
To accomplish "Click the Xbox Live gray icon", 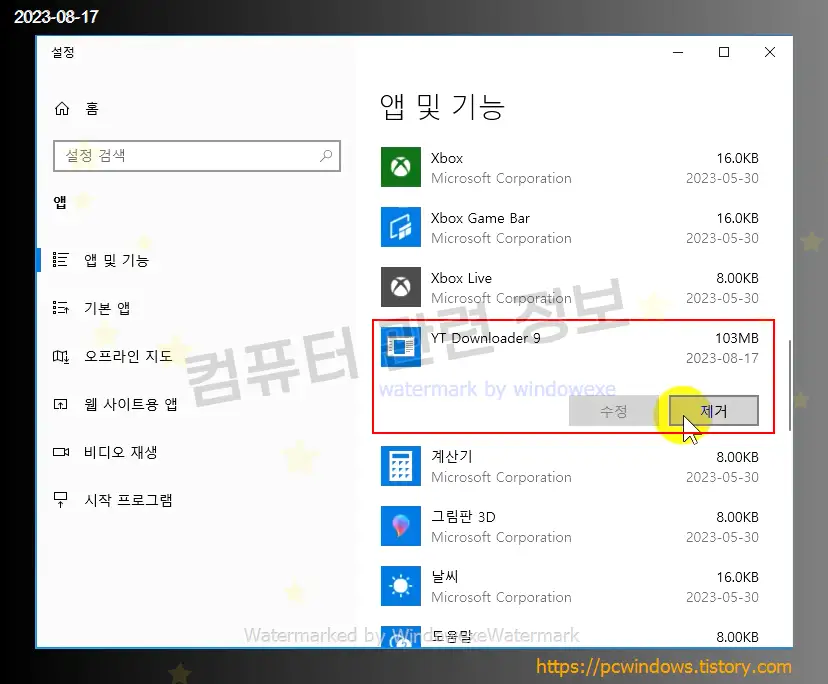I will coord(401,287).
